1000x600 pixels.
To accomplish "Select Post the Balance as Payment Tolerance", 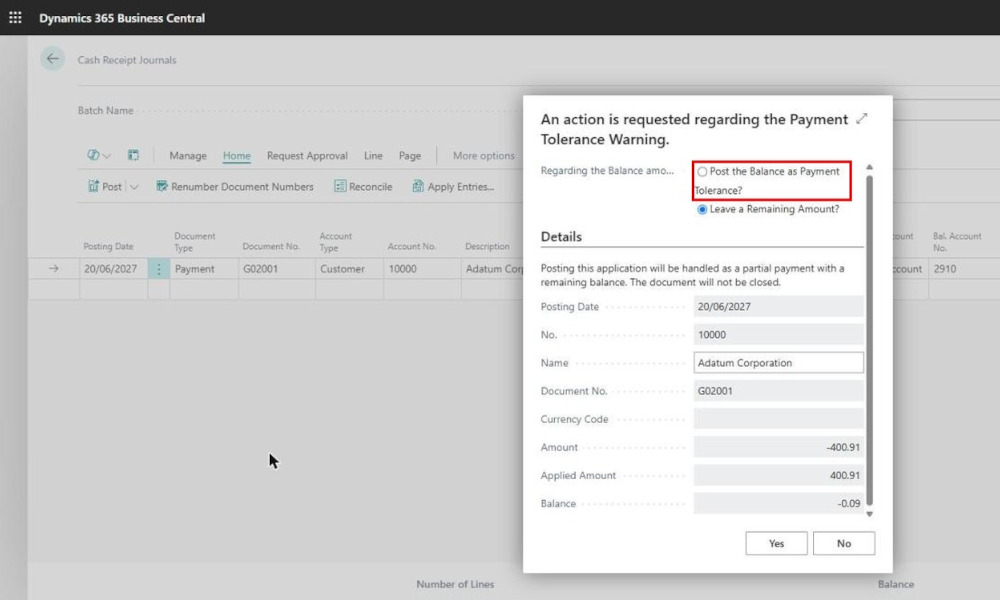I will [x=702, y=172].
